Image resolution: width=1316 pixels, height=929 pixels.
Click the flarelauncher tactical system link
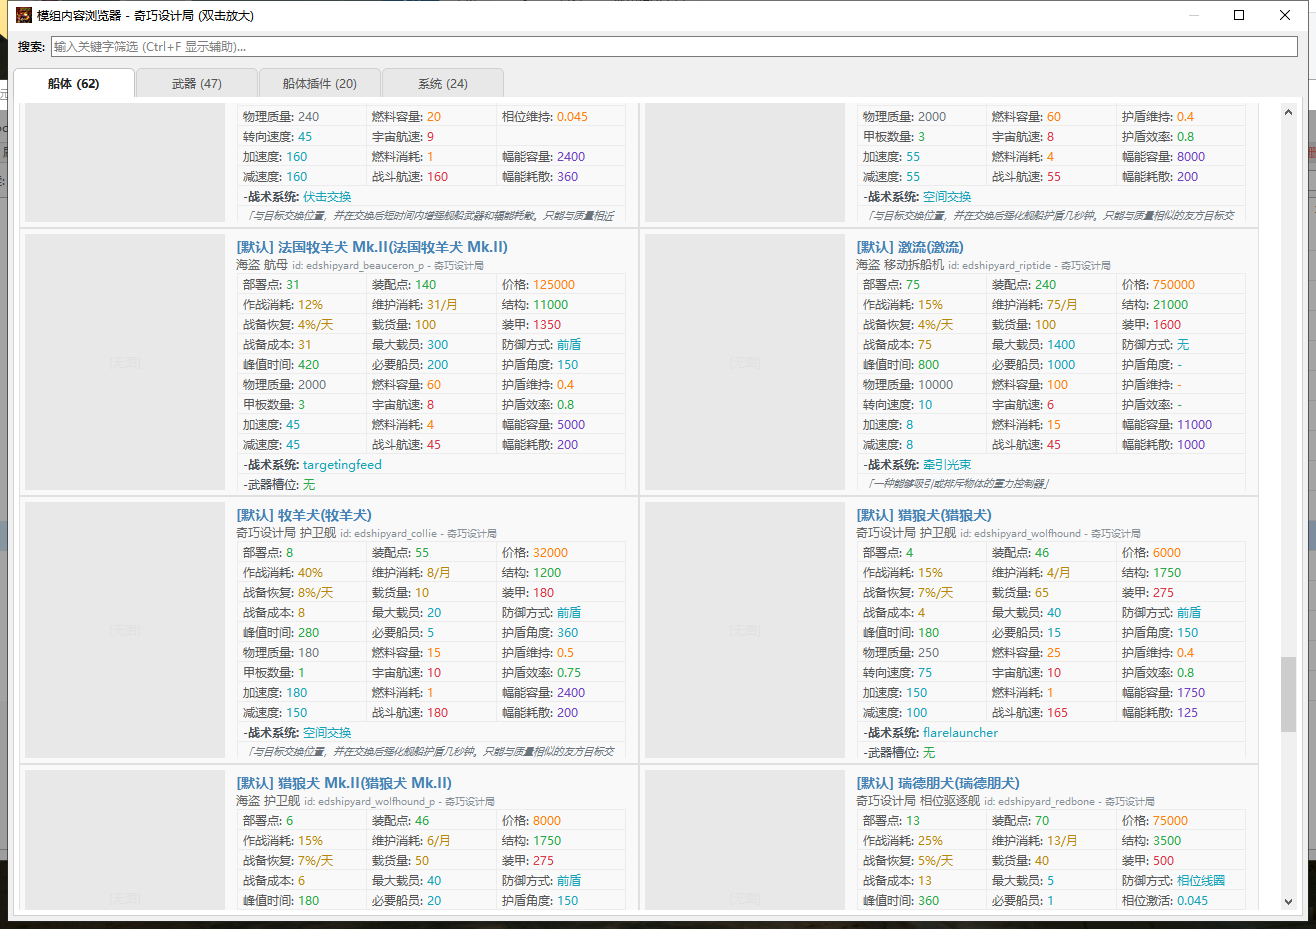(960, 733)
